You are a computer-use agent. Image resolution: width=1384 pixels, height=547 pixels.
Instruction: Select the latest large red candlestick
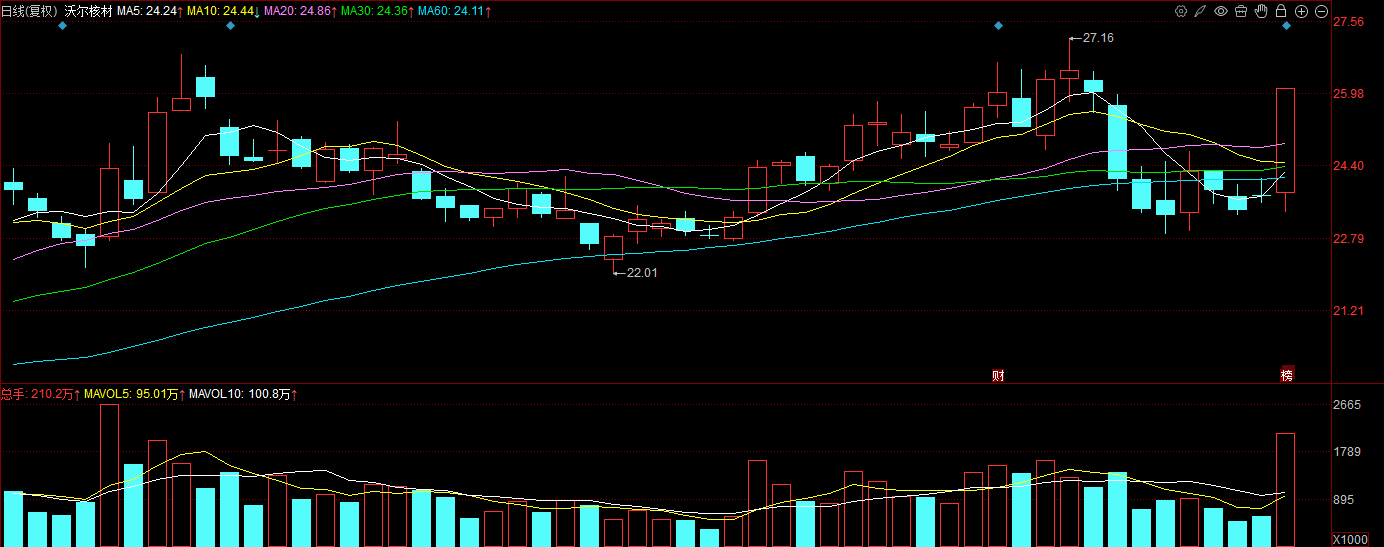pyautogui.click(x=1286, y=140)
